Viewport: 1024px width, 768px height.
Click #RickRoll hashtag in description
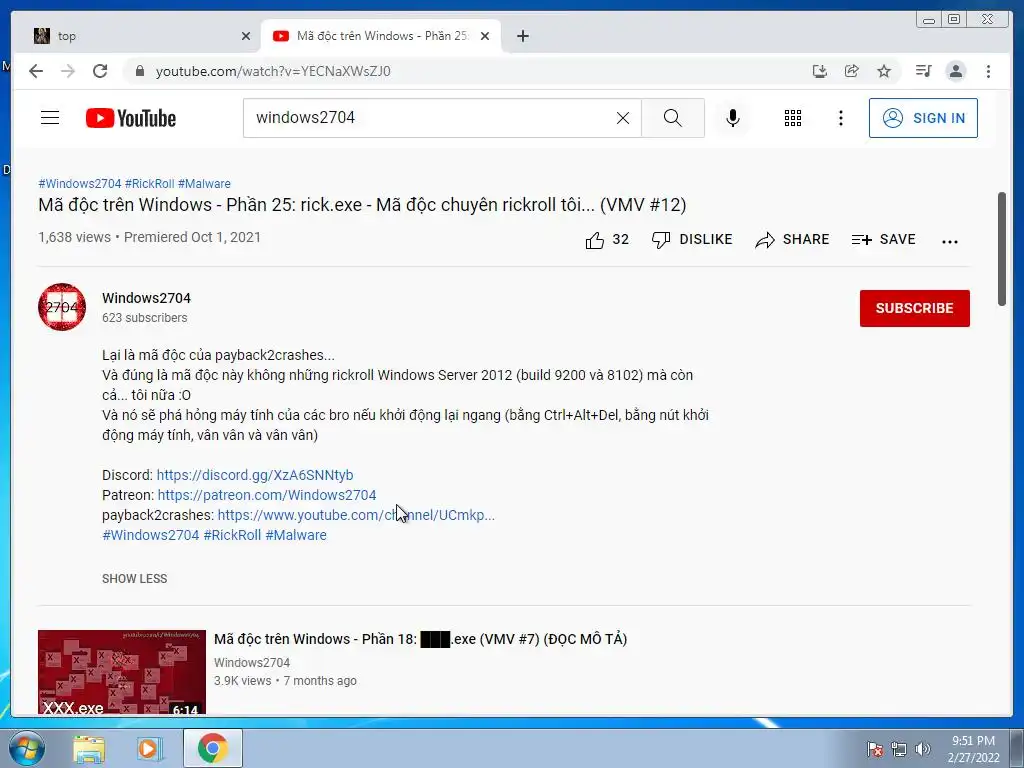click(x=232, y=535)
